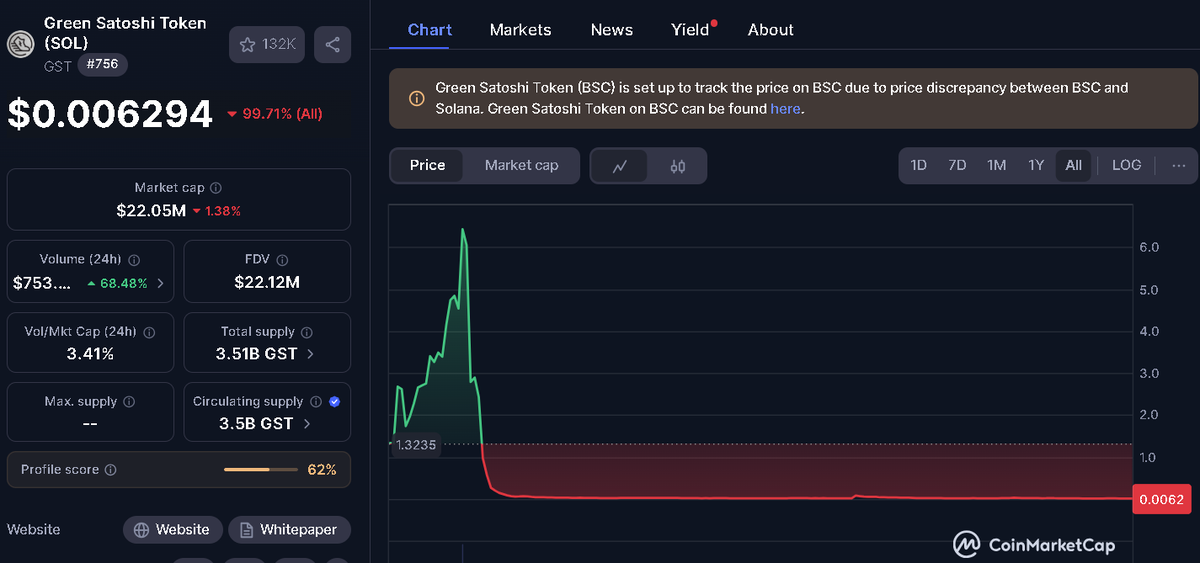This screenshot has height=563, width=1200.
Task: Open the share icon button
Action: pyautogui.click(x=332, y=45)
